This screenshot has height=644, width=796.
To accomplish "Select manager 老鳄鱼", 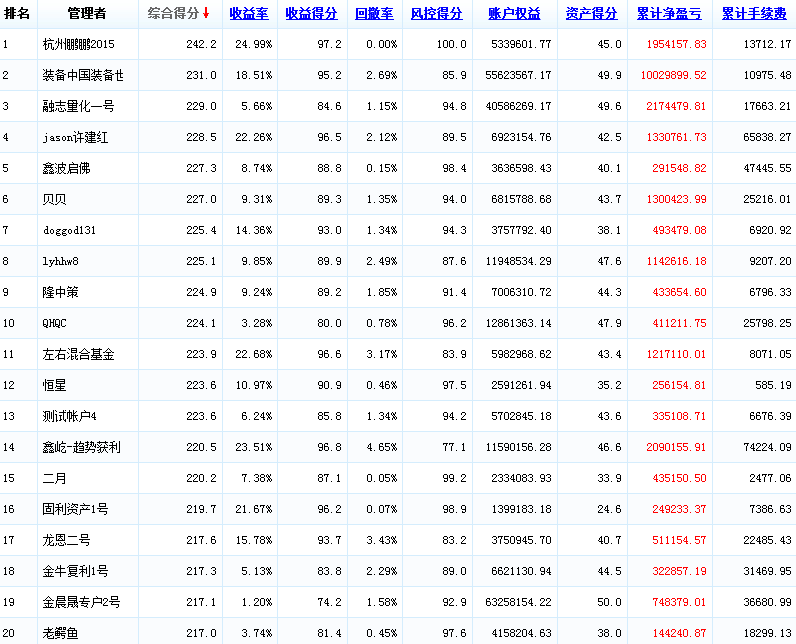I will [60, 633].
